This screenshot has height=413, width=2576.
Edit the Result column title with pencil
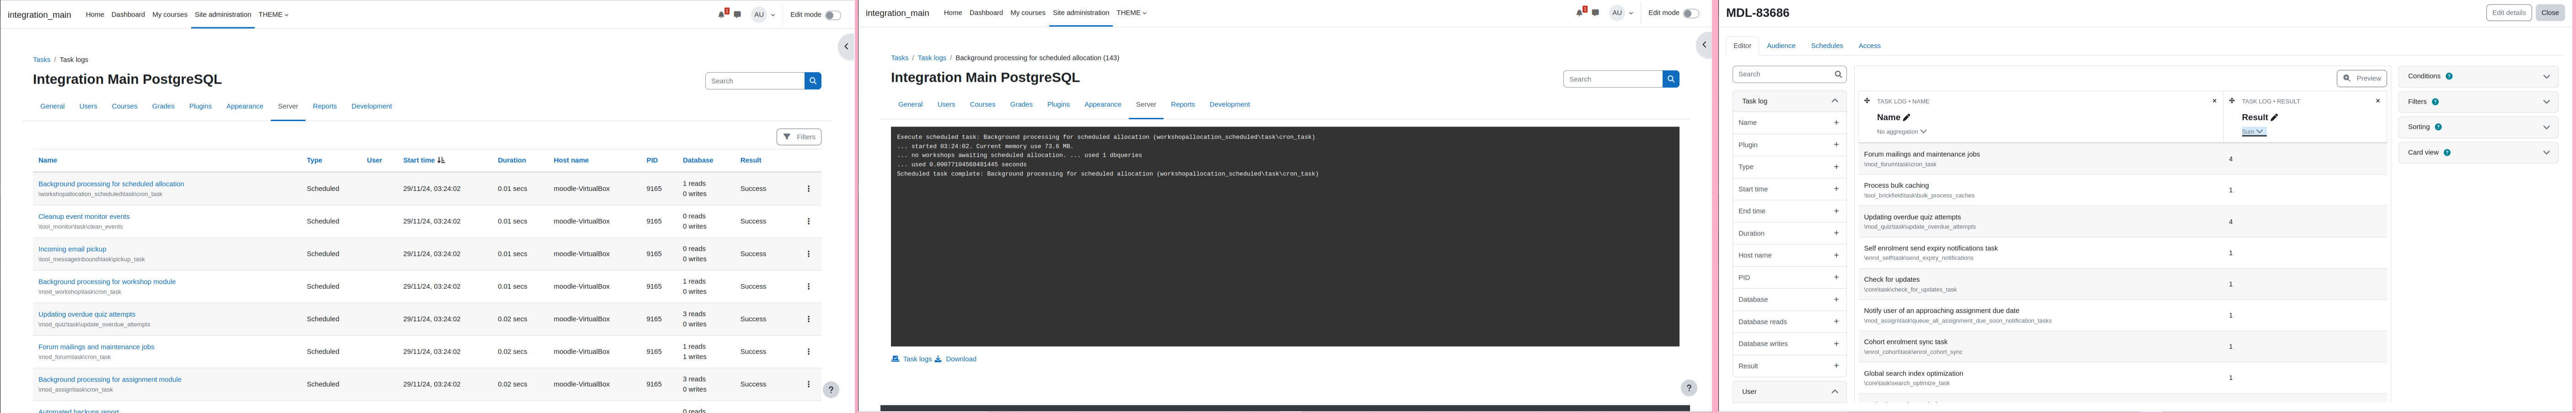2275,118
